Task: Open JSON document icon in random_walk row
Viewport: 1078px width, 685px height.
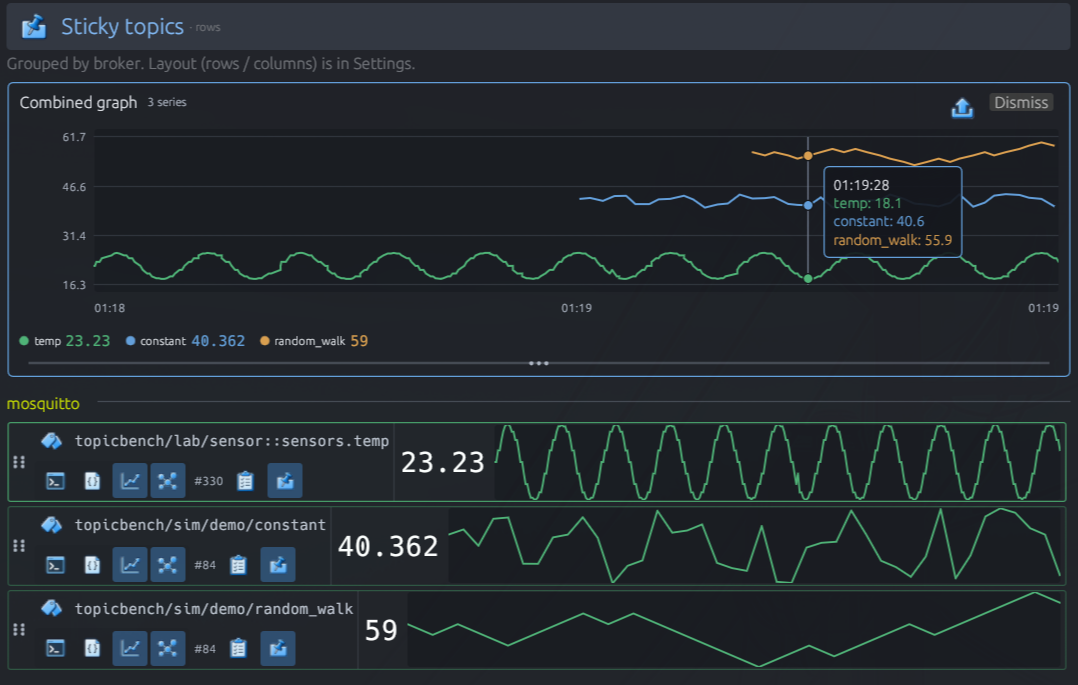Action: tap(92, 649)
